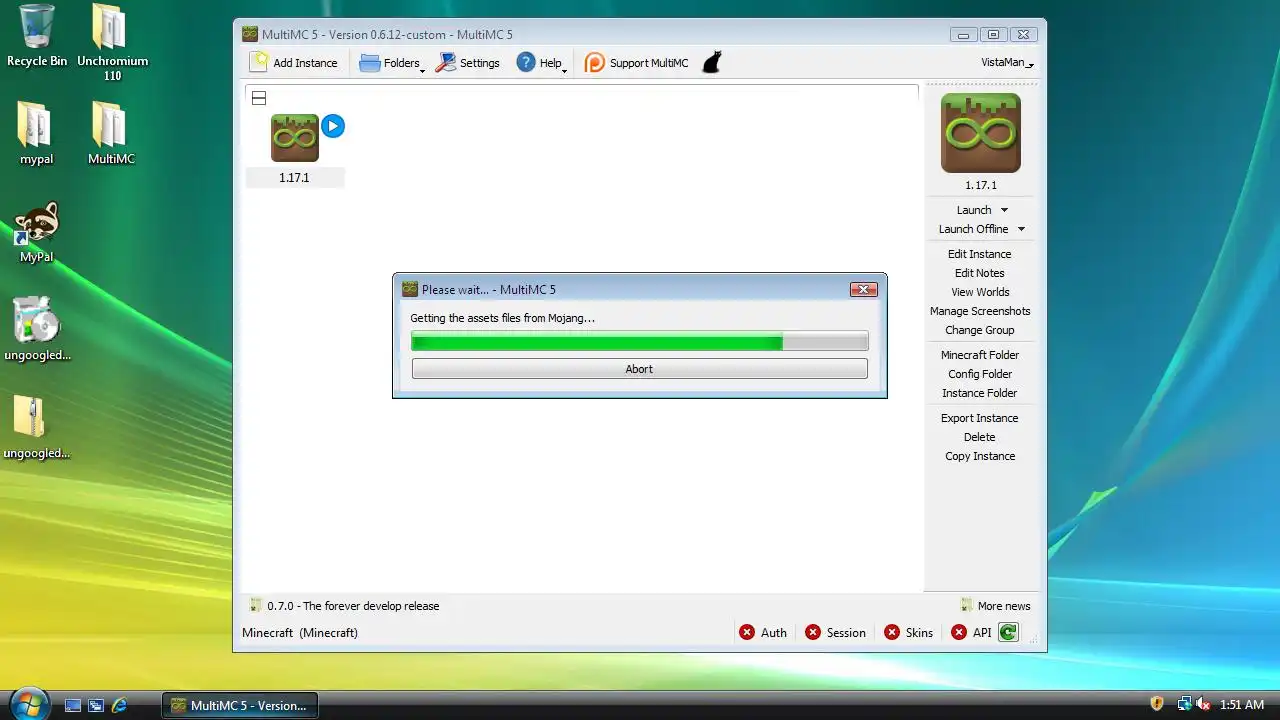Select the MyPal raccoon shortcut
The height and width of the screenshot is (720, 1280).
(x=36, y=231)
